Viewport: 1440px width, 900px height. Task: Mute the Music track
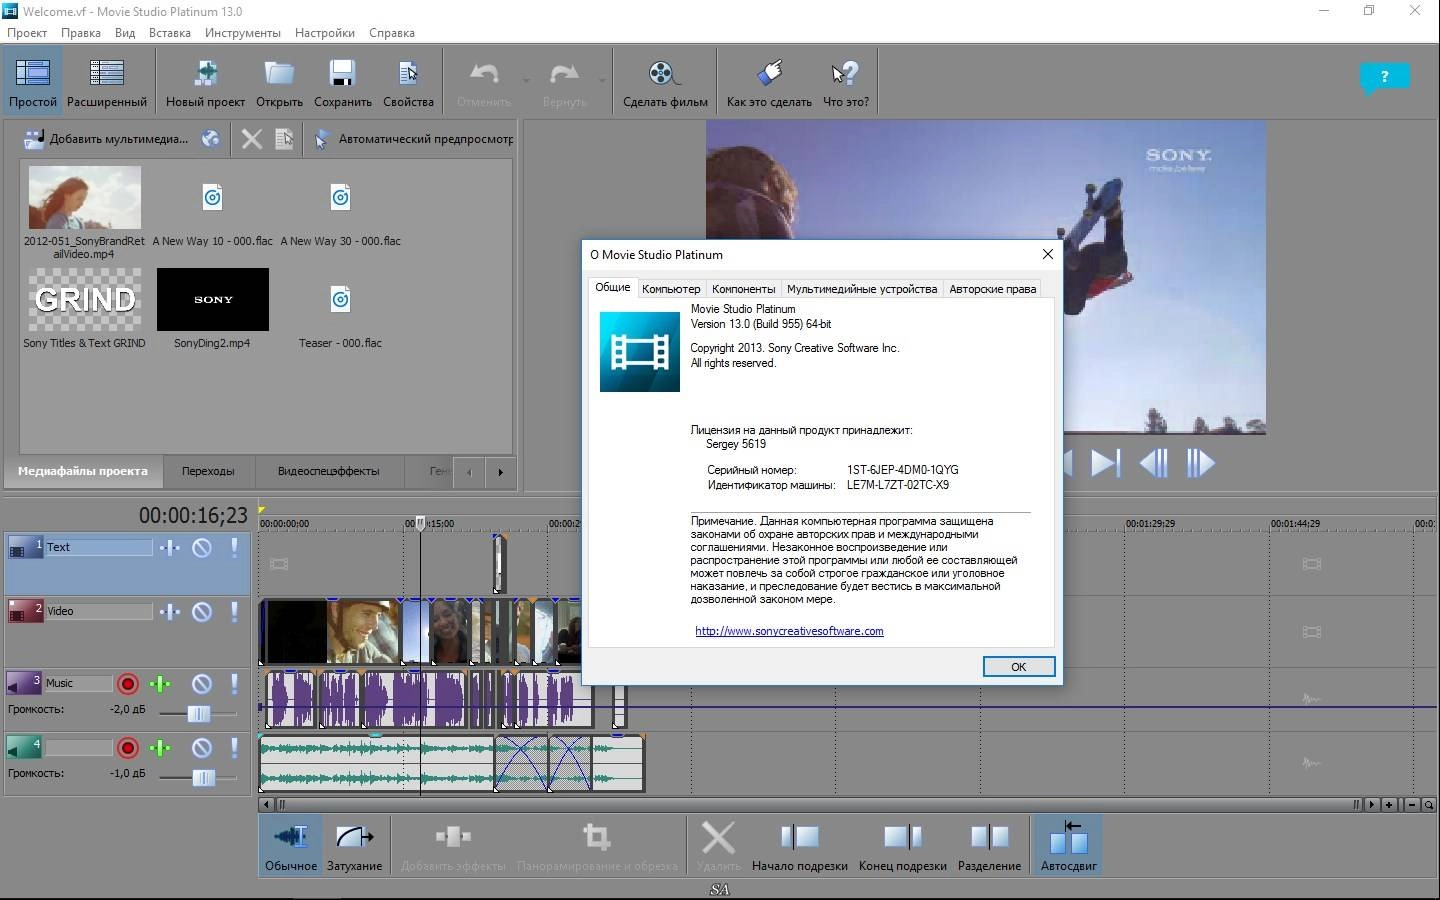tap(202, 684)
